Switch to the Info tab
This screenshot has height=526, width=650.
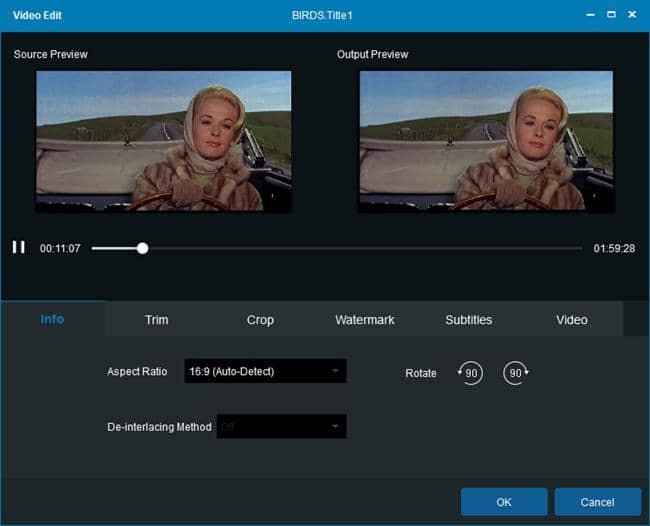coord(52,319)
